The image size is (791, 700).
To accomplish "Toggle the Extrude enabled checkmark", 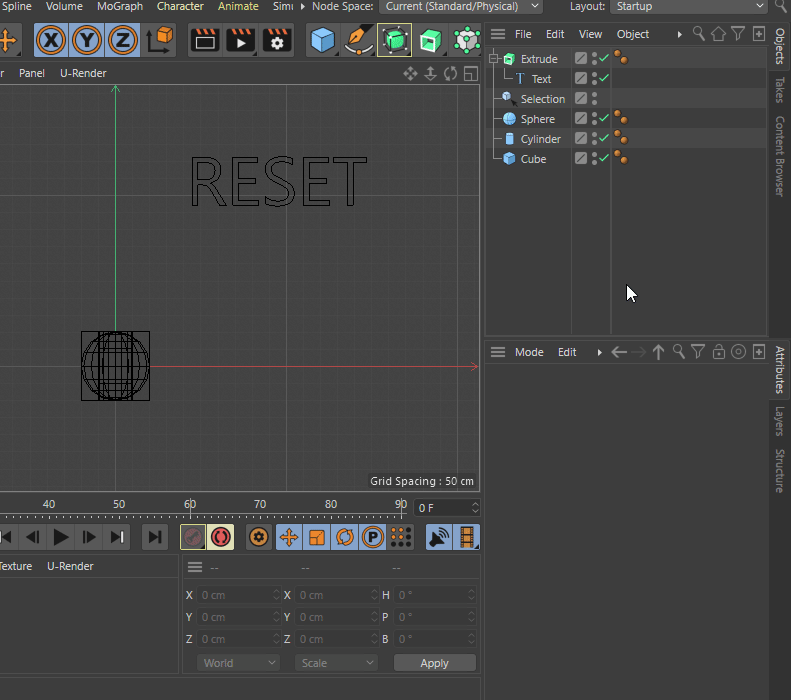I will (604, 58).
